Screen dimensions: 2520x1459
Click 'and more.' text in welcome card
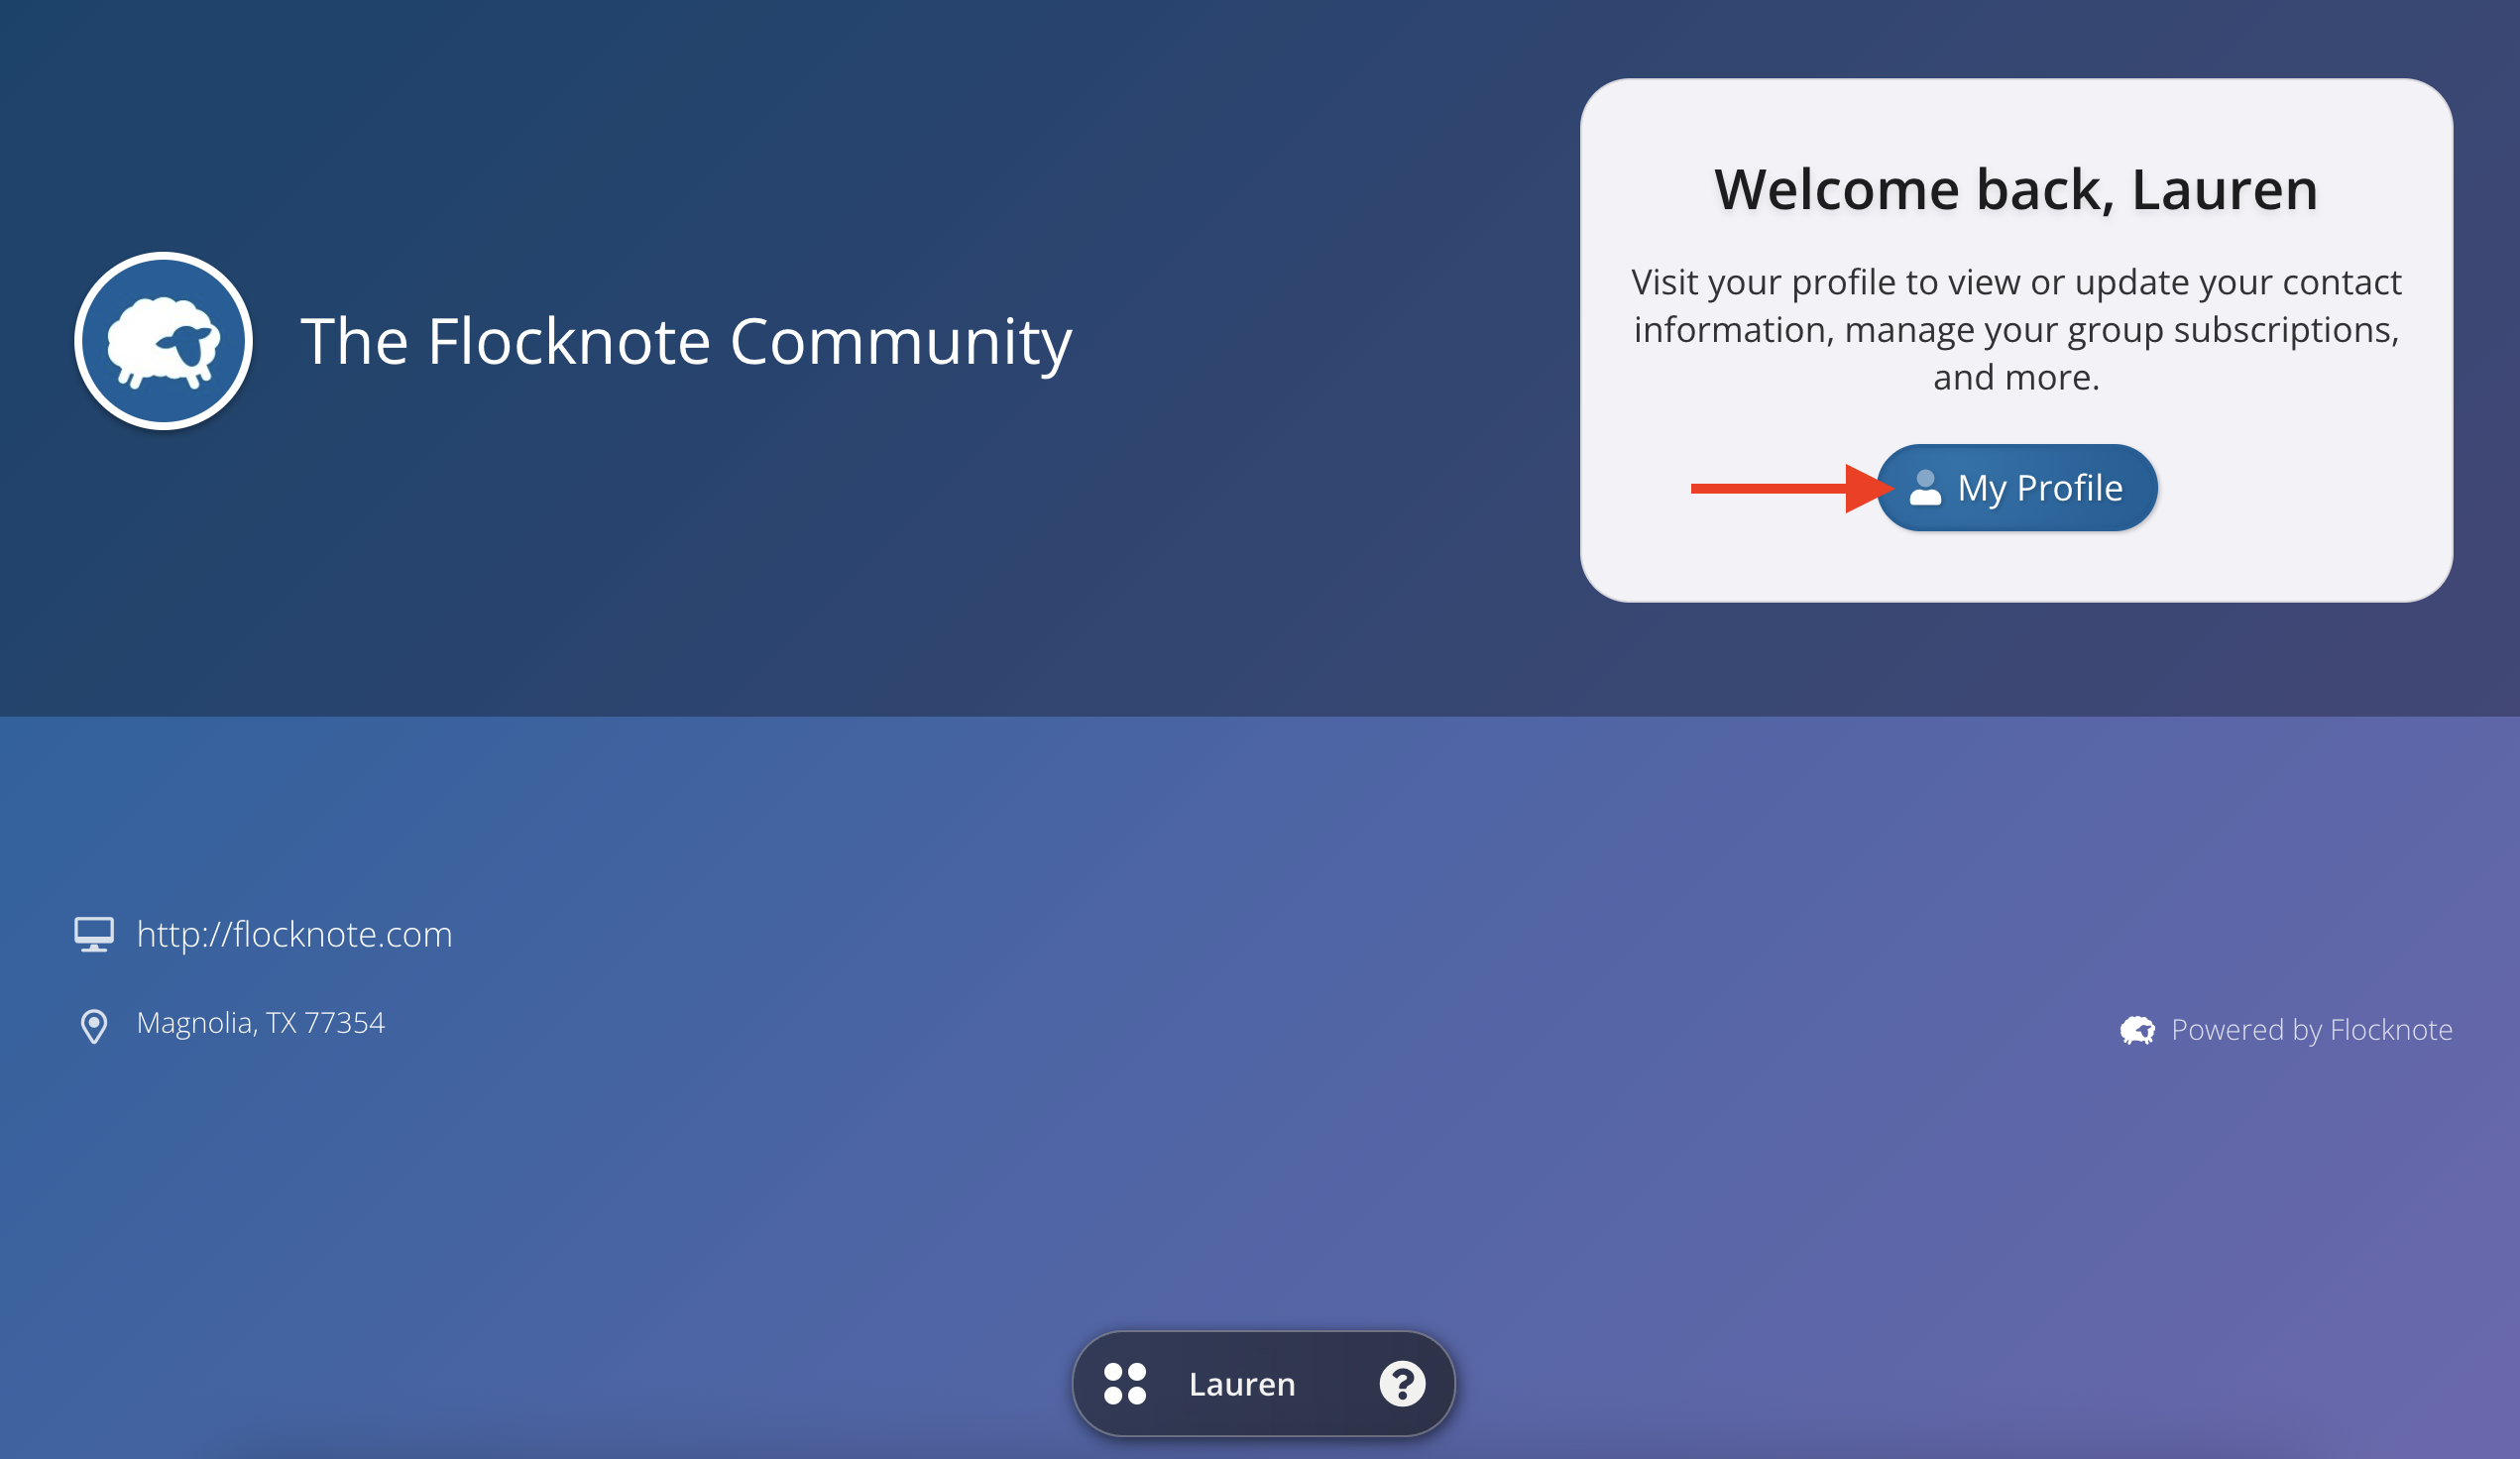tap(2016, 378)
